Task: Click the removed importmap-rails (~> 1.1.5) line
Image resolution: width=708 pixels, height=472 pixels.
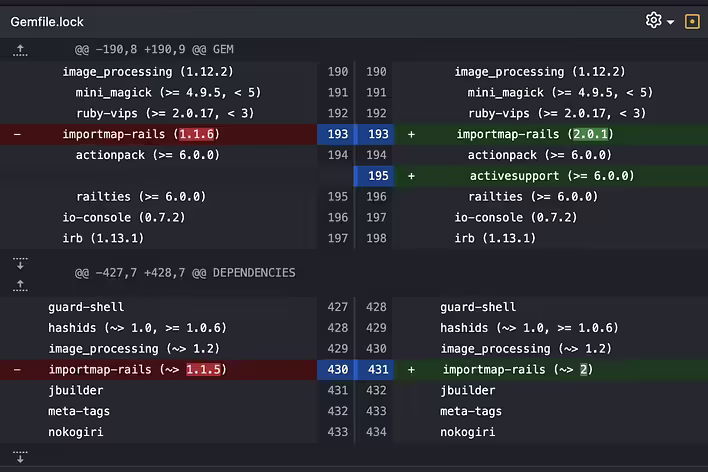Action: click(137, 370)
